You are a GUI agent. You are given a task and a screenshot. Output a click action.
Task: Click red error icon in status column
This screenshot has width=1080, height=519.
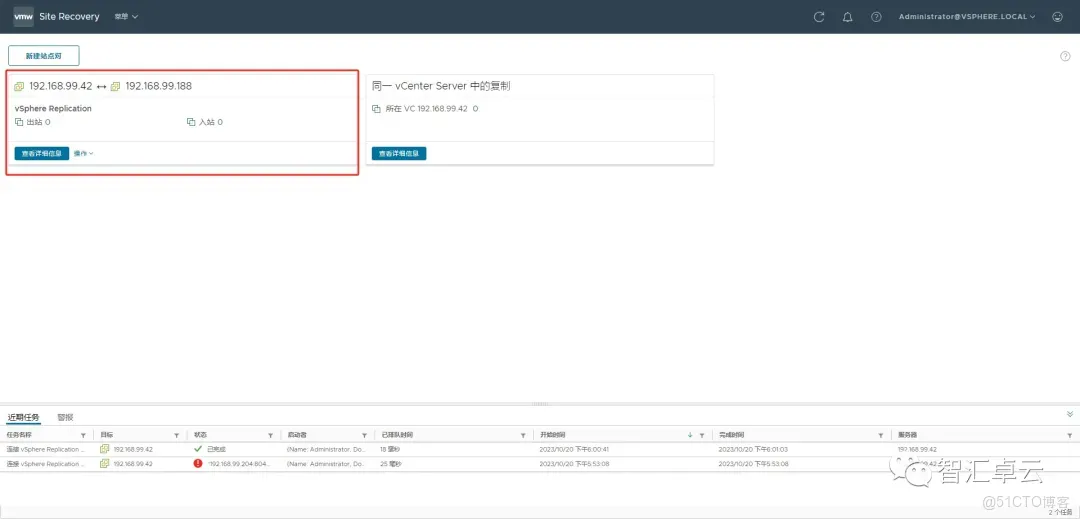coord(198,463)
